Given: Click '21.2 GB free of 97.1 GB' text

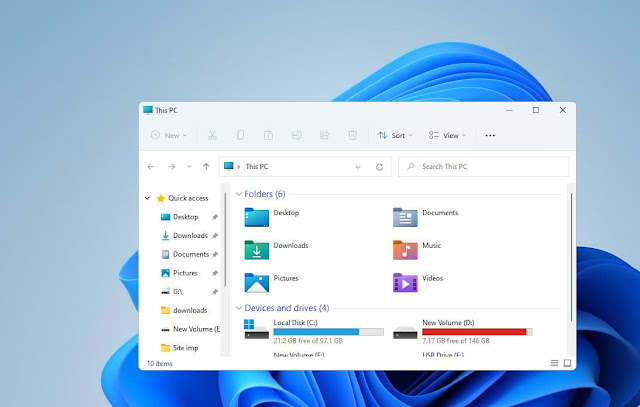Looking at the screenshot, I should point(308,340).
